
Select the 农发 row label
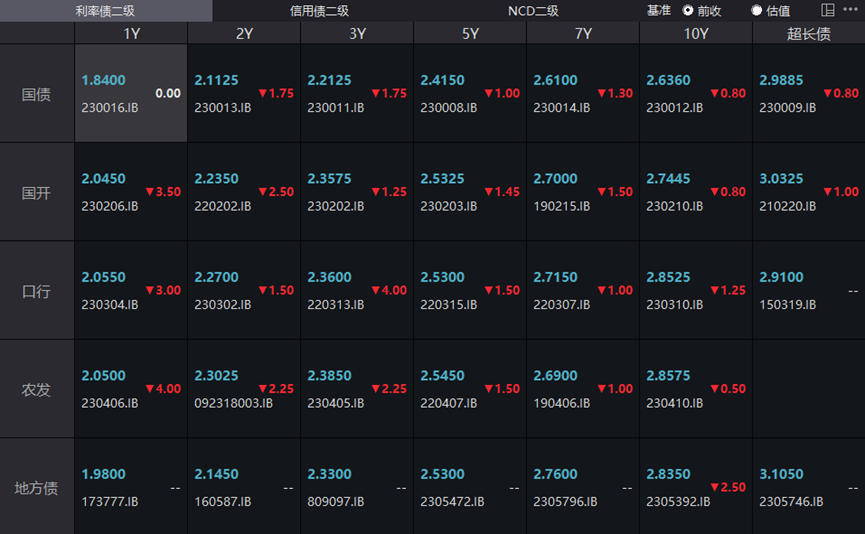(37, 389)
